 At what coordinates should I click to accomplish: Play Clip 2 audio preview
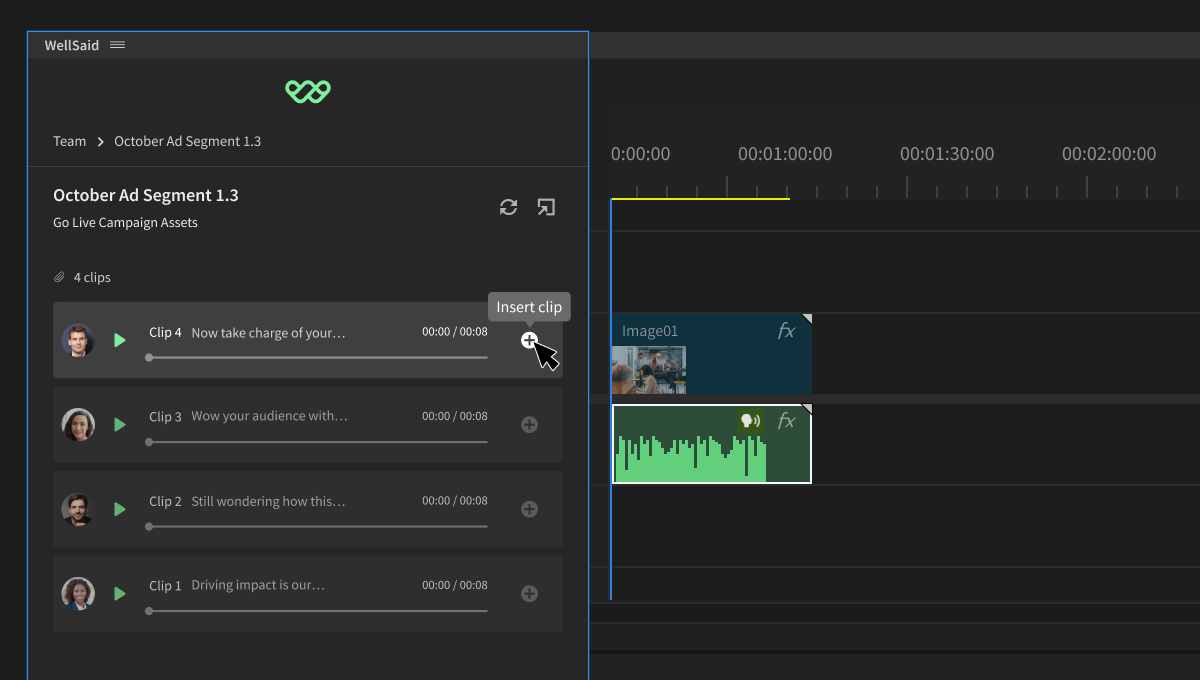120,509
